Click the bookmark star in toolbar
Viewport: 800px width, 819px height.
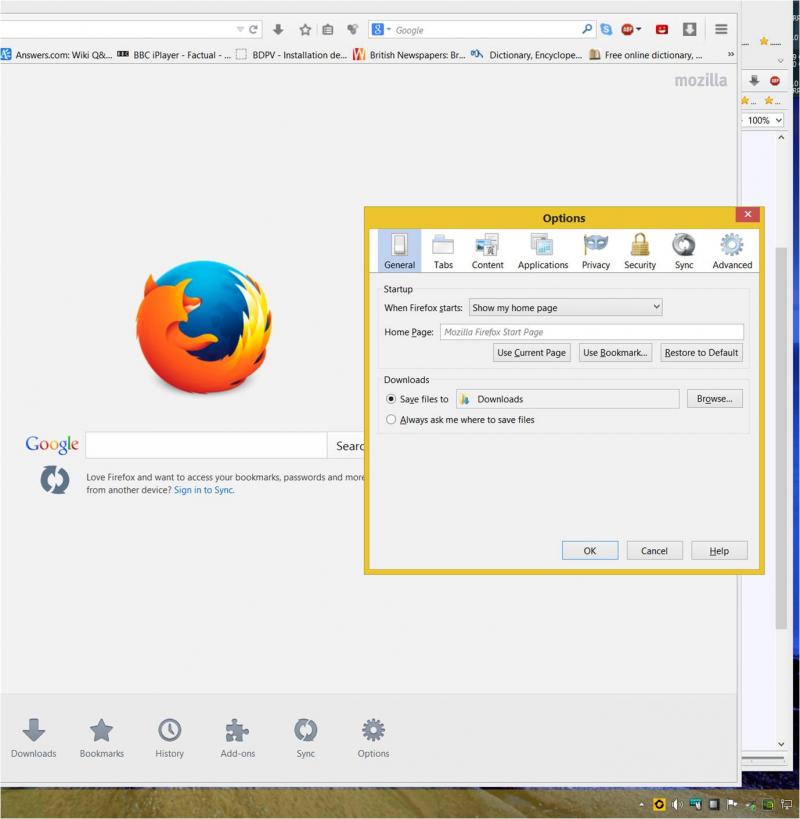coord(305,30)
